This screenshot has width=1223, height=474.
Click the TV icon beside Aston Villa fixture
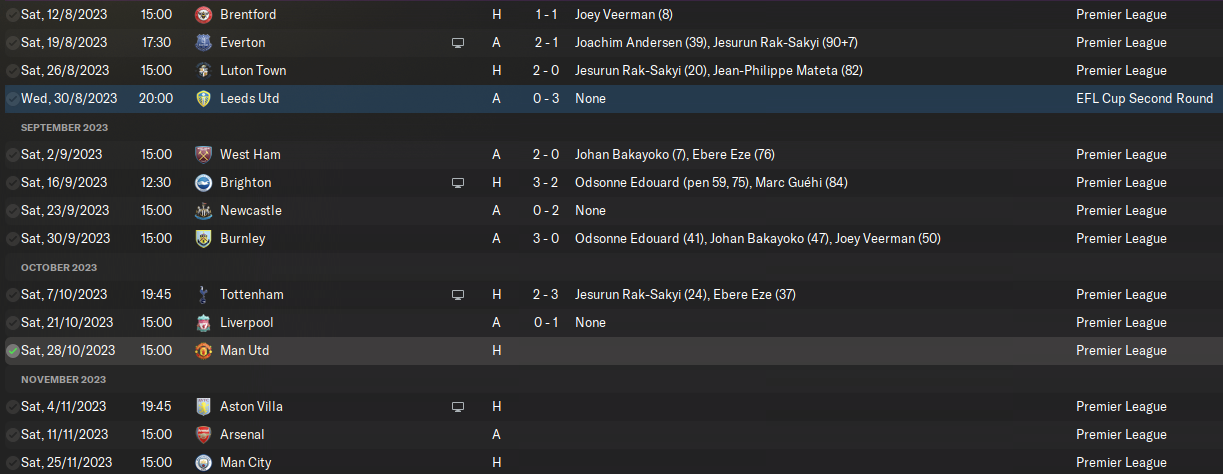[458, 407]
